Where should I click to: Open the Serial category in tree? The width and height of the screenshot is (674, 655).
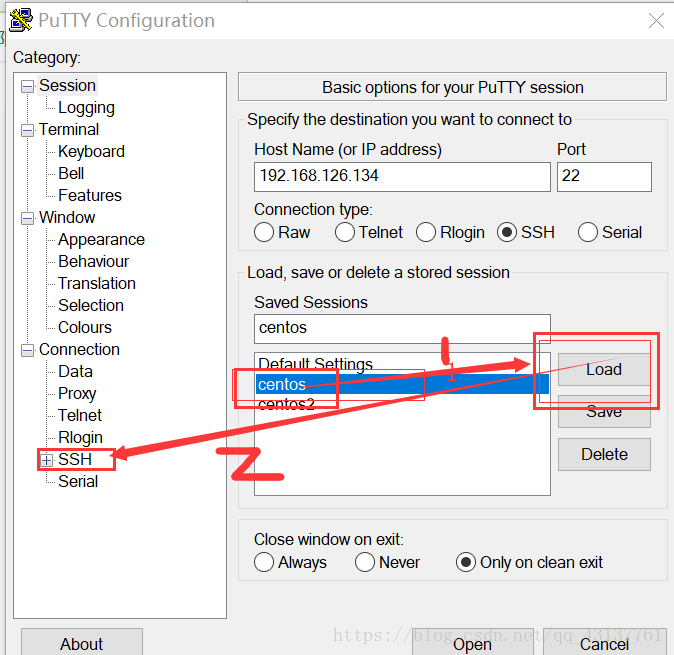click(78, 481)
